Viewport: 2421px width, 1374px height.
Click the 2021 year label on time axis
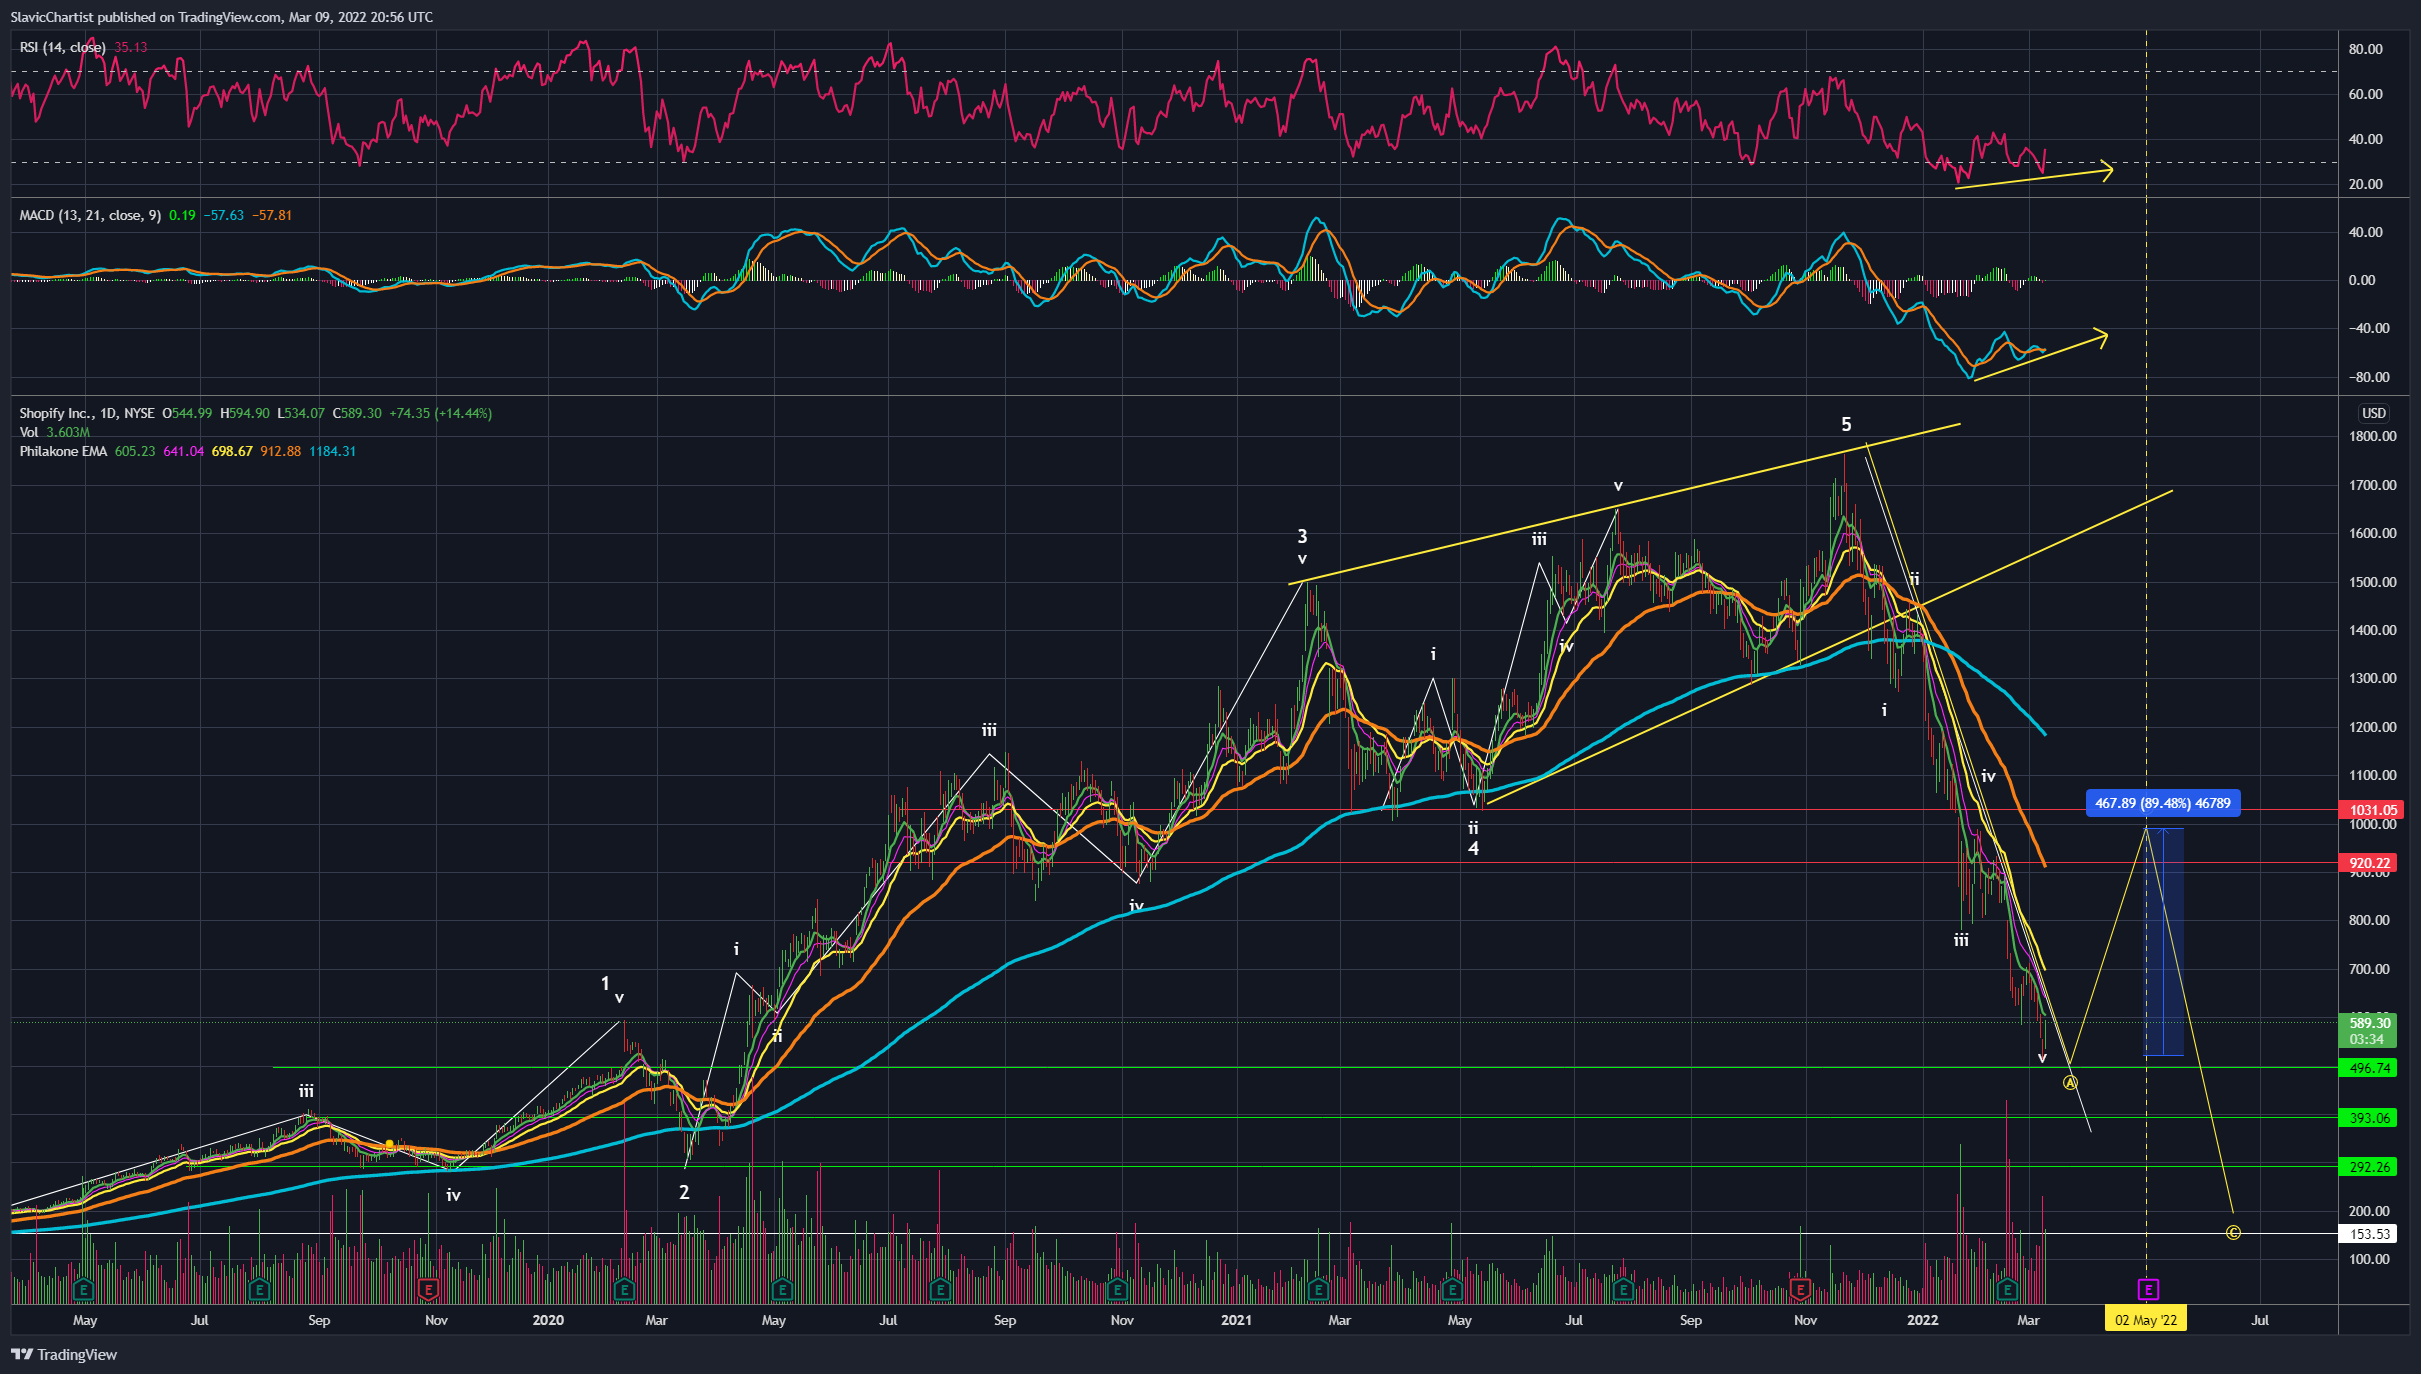[1236, 1320]
